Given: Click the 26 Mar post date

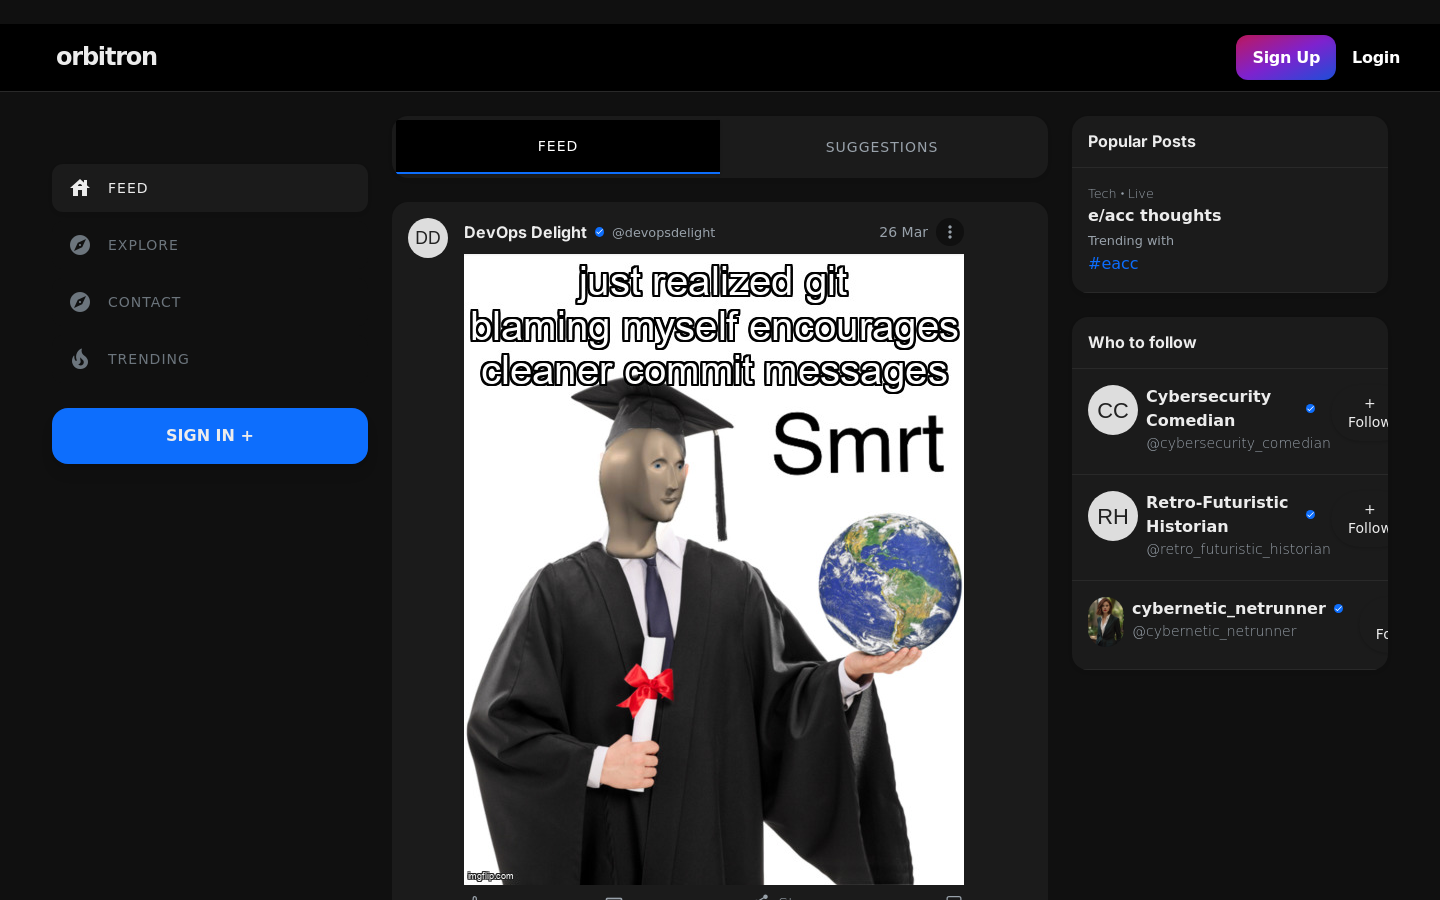Looking at the screenshot, I should click(903, 232).
